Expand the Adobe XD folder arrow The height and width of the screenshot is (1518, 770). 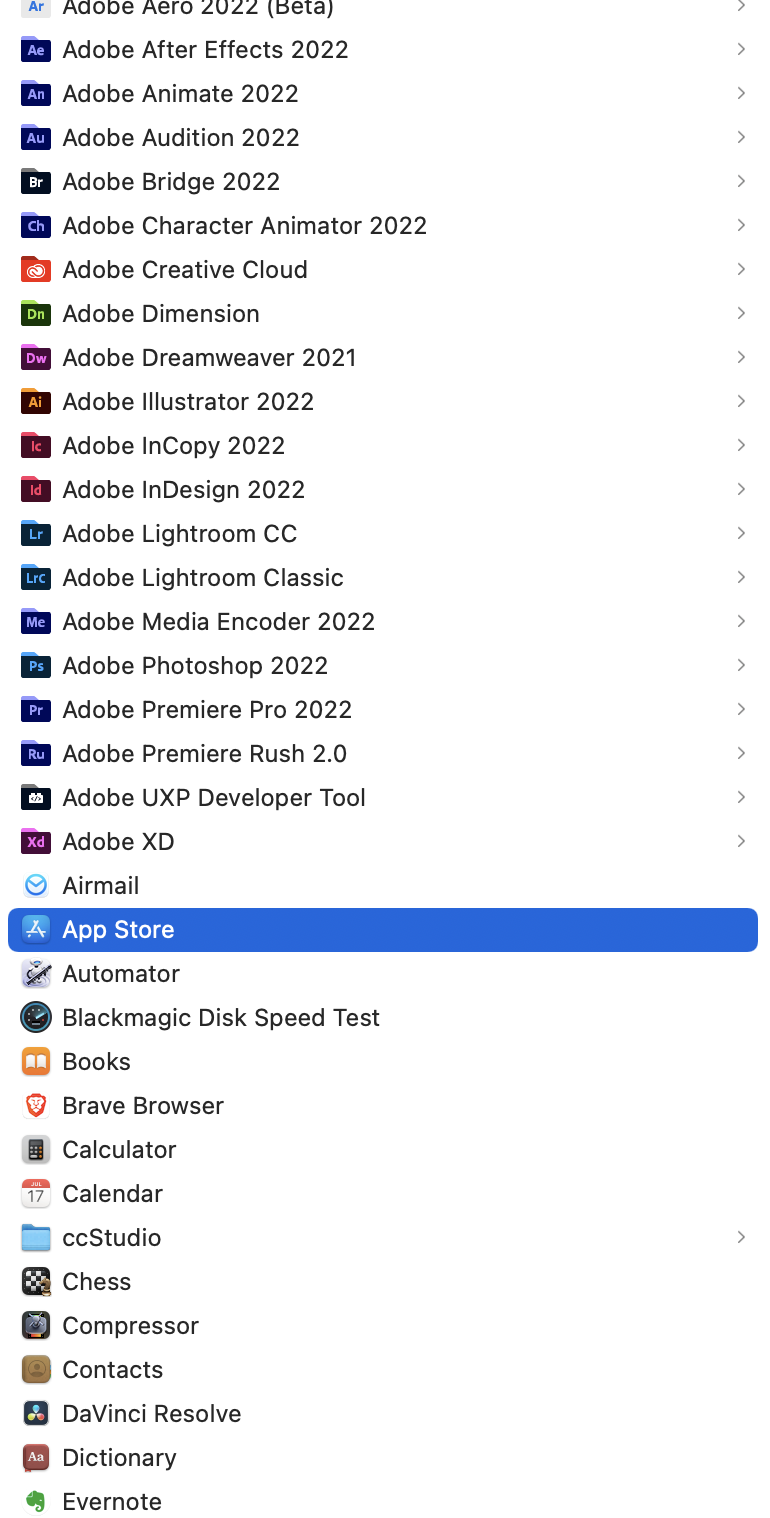[741, 841]
